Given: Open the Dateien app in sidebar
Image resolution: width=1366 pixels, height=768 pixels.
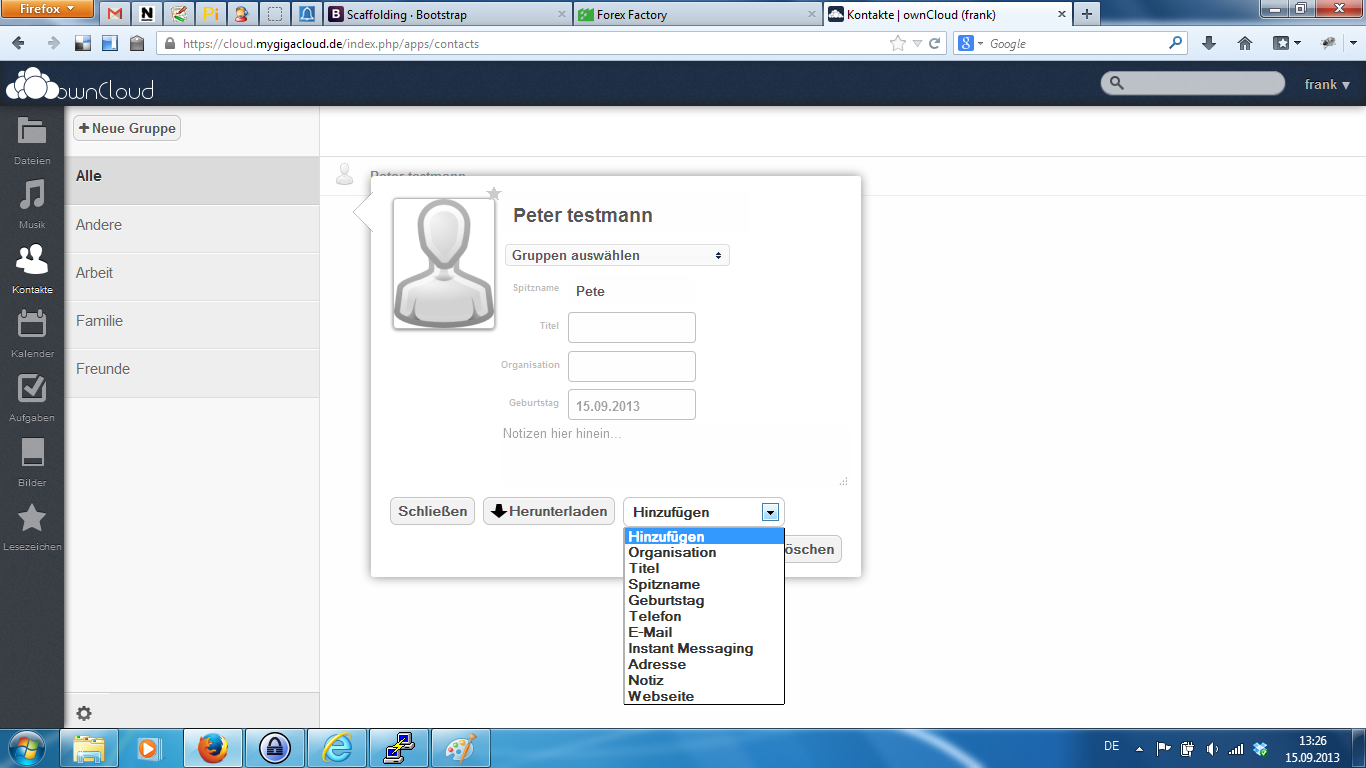Looking at the screenshot, I should tap(32, 139).
